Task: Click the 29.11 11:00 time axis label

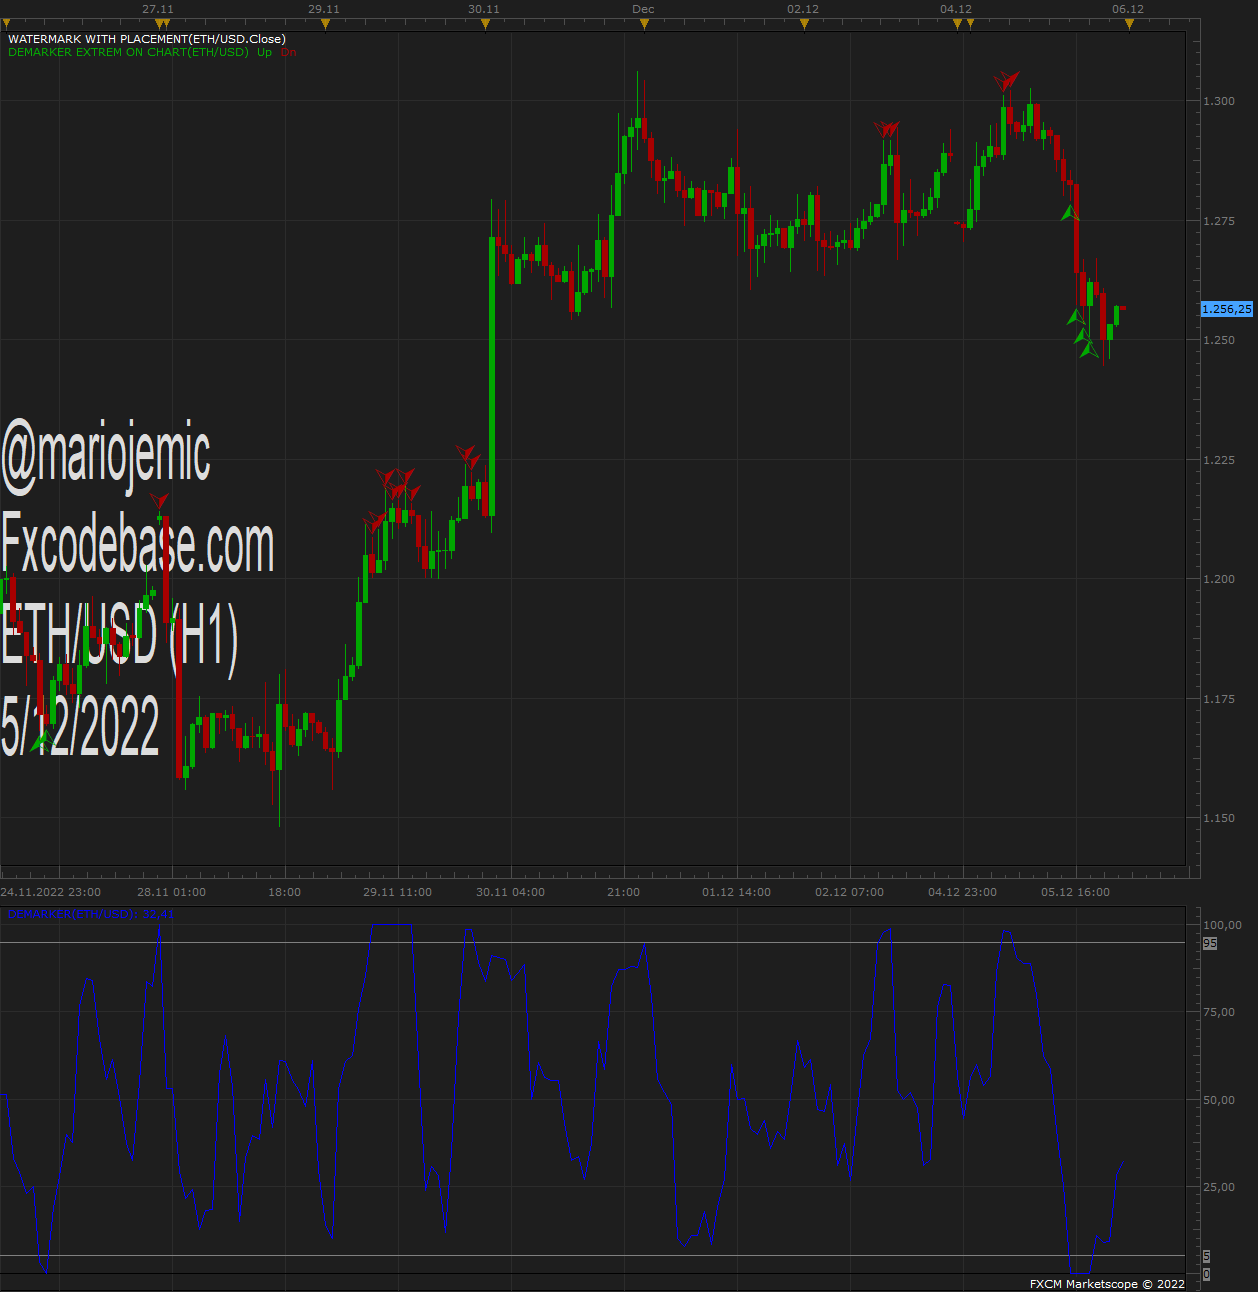Action: click(x=398, y=892)
